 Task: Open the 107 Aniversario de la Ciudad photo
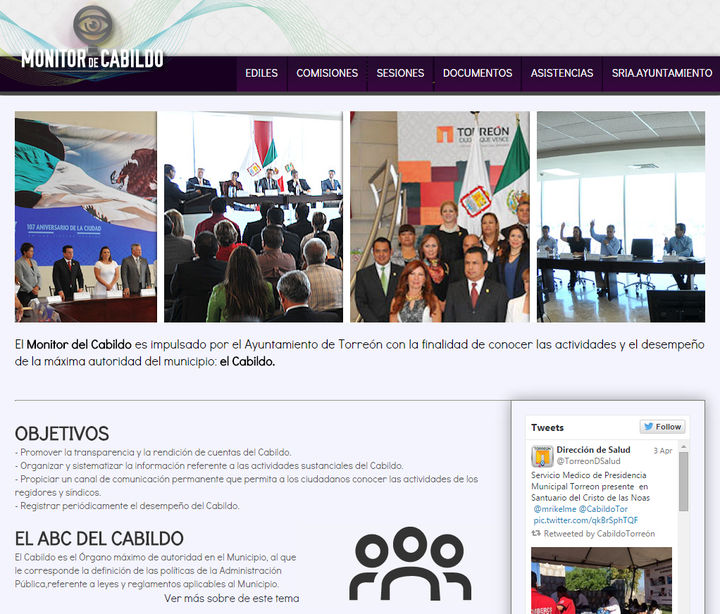[x=85, y=216]
